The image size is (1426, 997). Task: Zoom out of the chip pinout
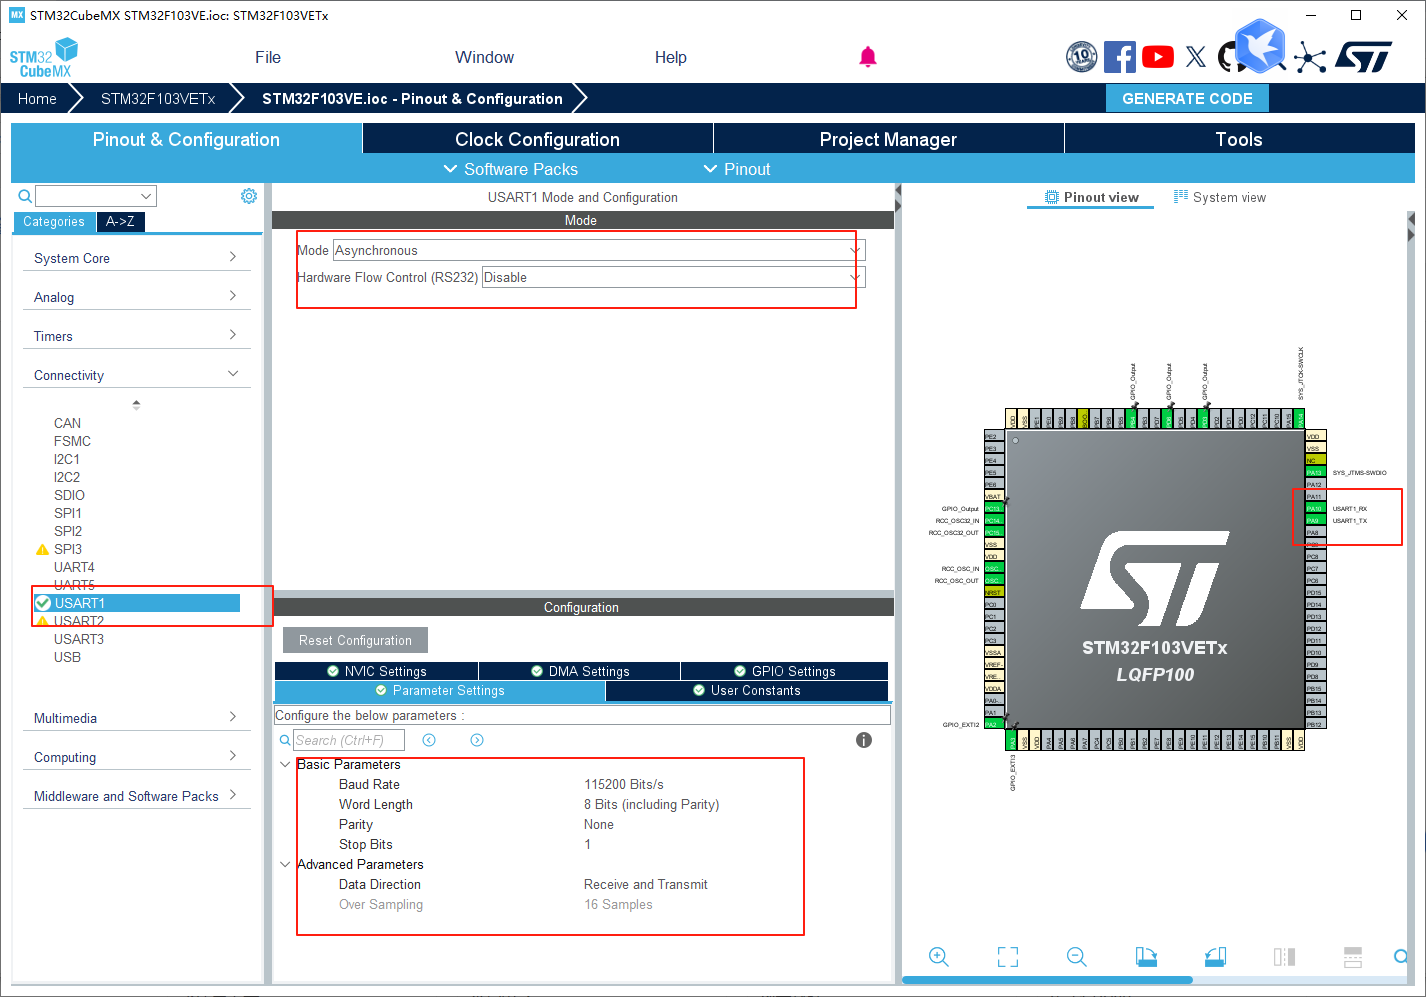pos(1077,957)
